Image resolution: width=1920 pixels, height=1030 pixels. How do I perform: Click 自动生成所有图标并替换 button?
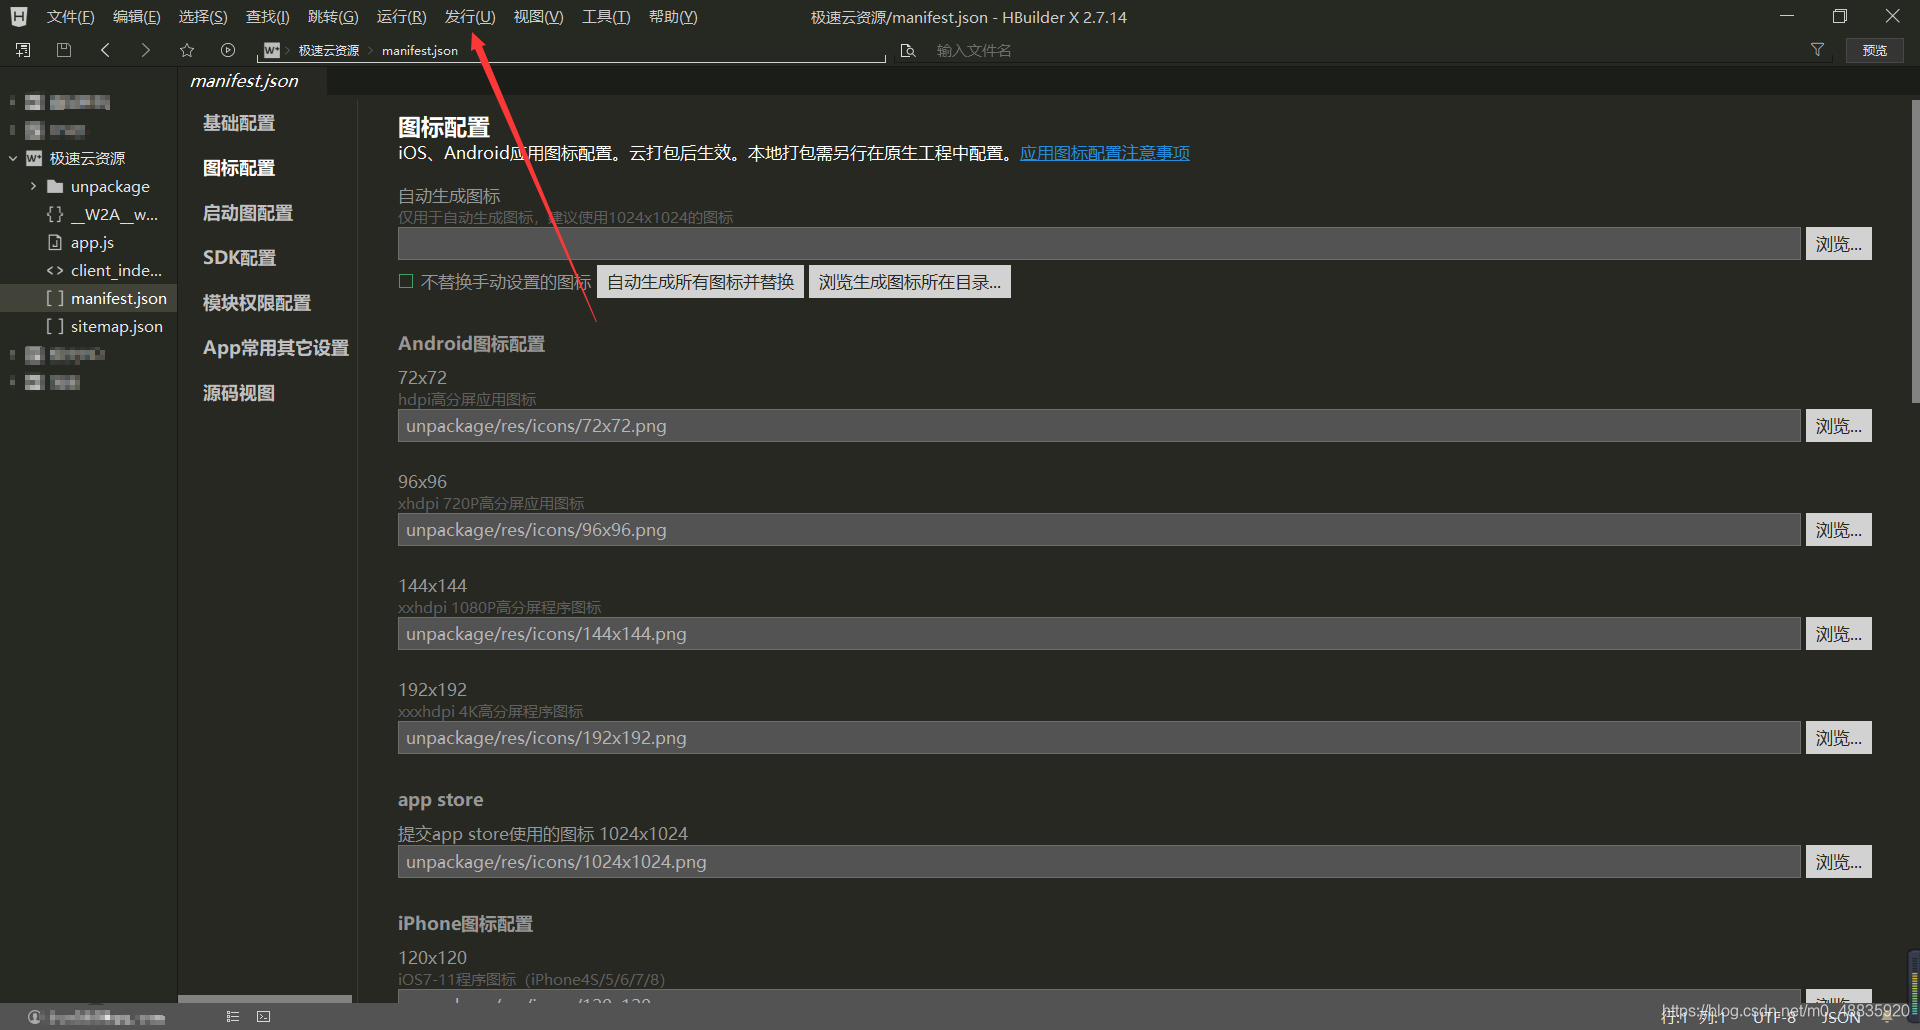pyautogui.click(x=700, y=282)
